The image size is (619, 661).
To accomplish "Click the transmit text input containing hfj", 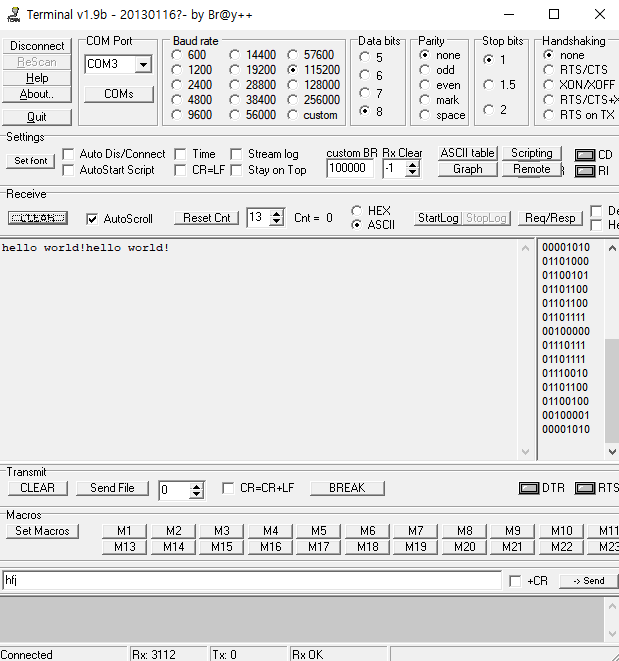I will tap(252, 581).
